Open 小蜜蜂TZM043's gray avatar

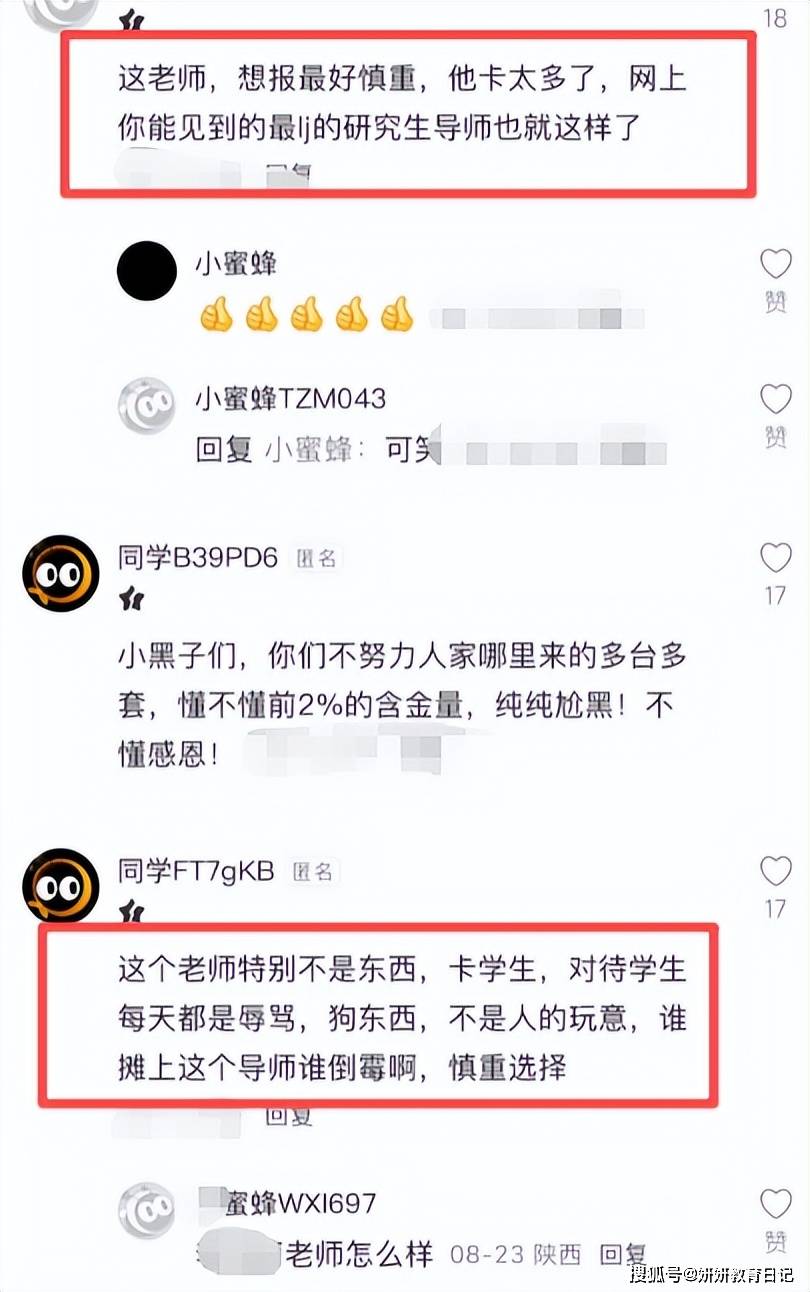point(147,405)
